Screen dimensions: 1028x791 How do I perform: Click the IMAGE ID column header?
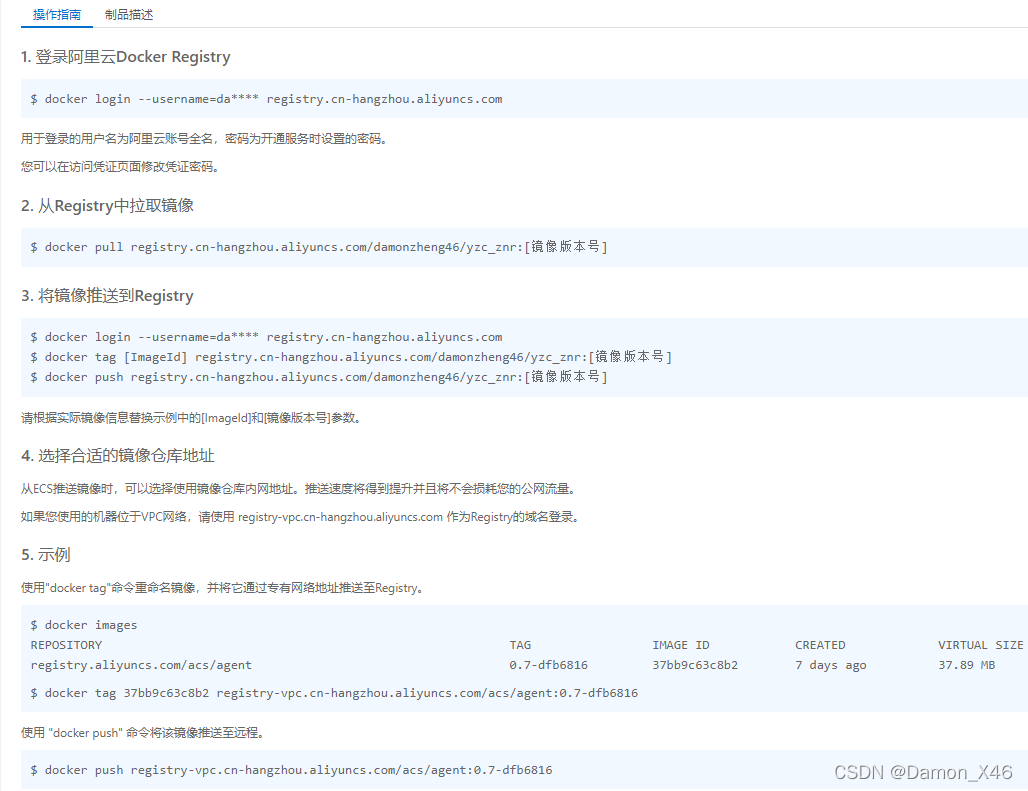[681, 646]
